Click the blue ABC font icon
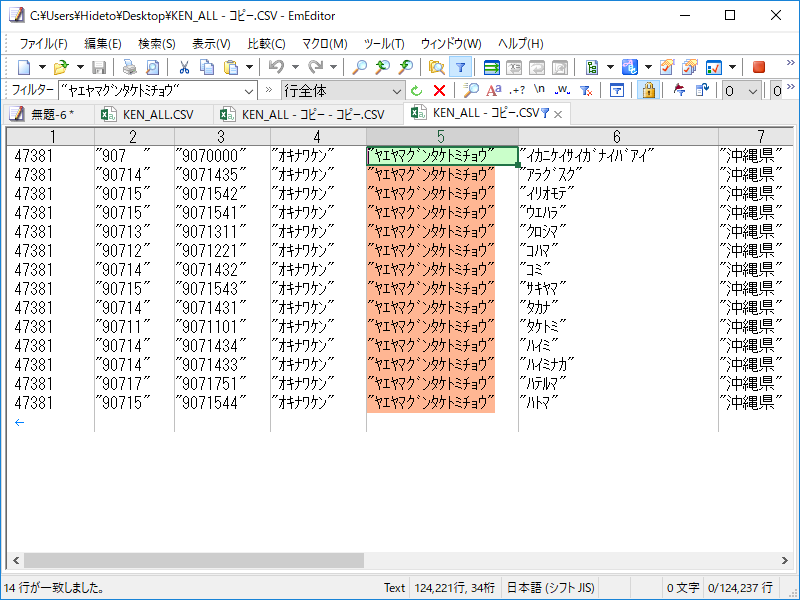The image size is (800, 600). pyautogui.click(x=630, y=67)
